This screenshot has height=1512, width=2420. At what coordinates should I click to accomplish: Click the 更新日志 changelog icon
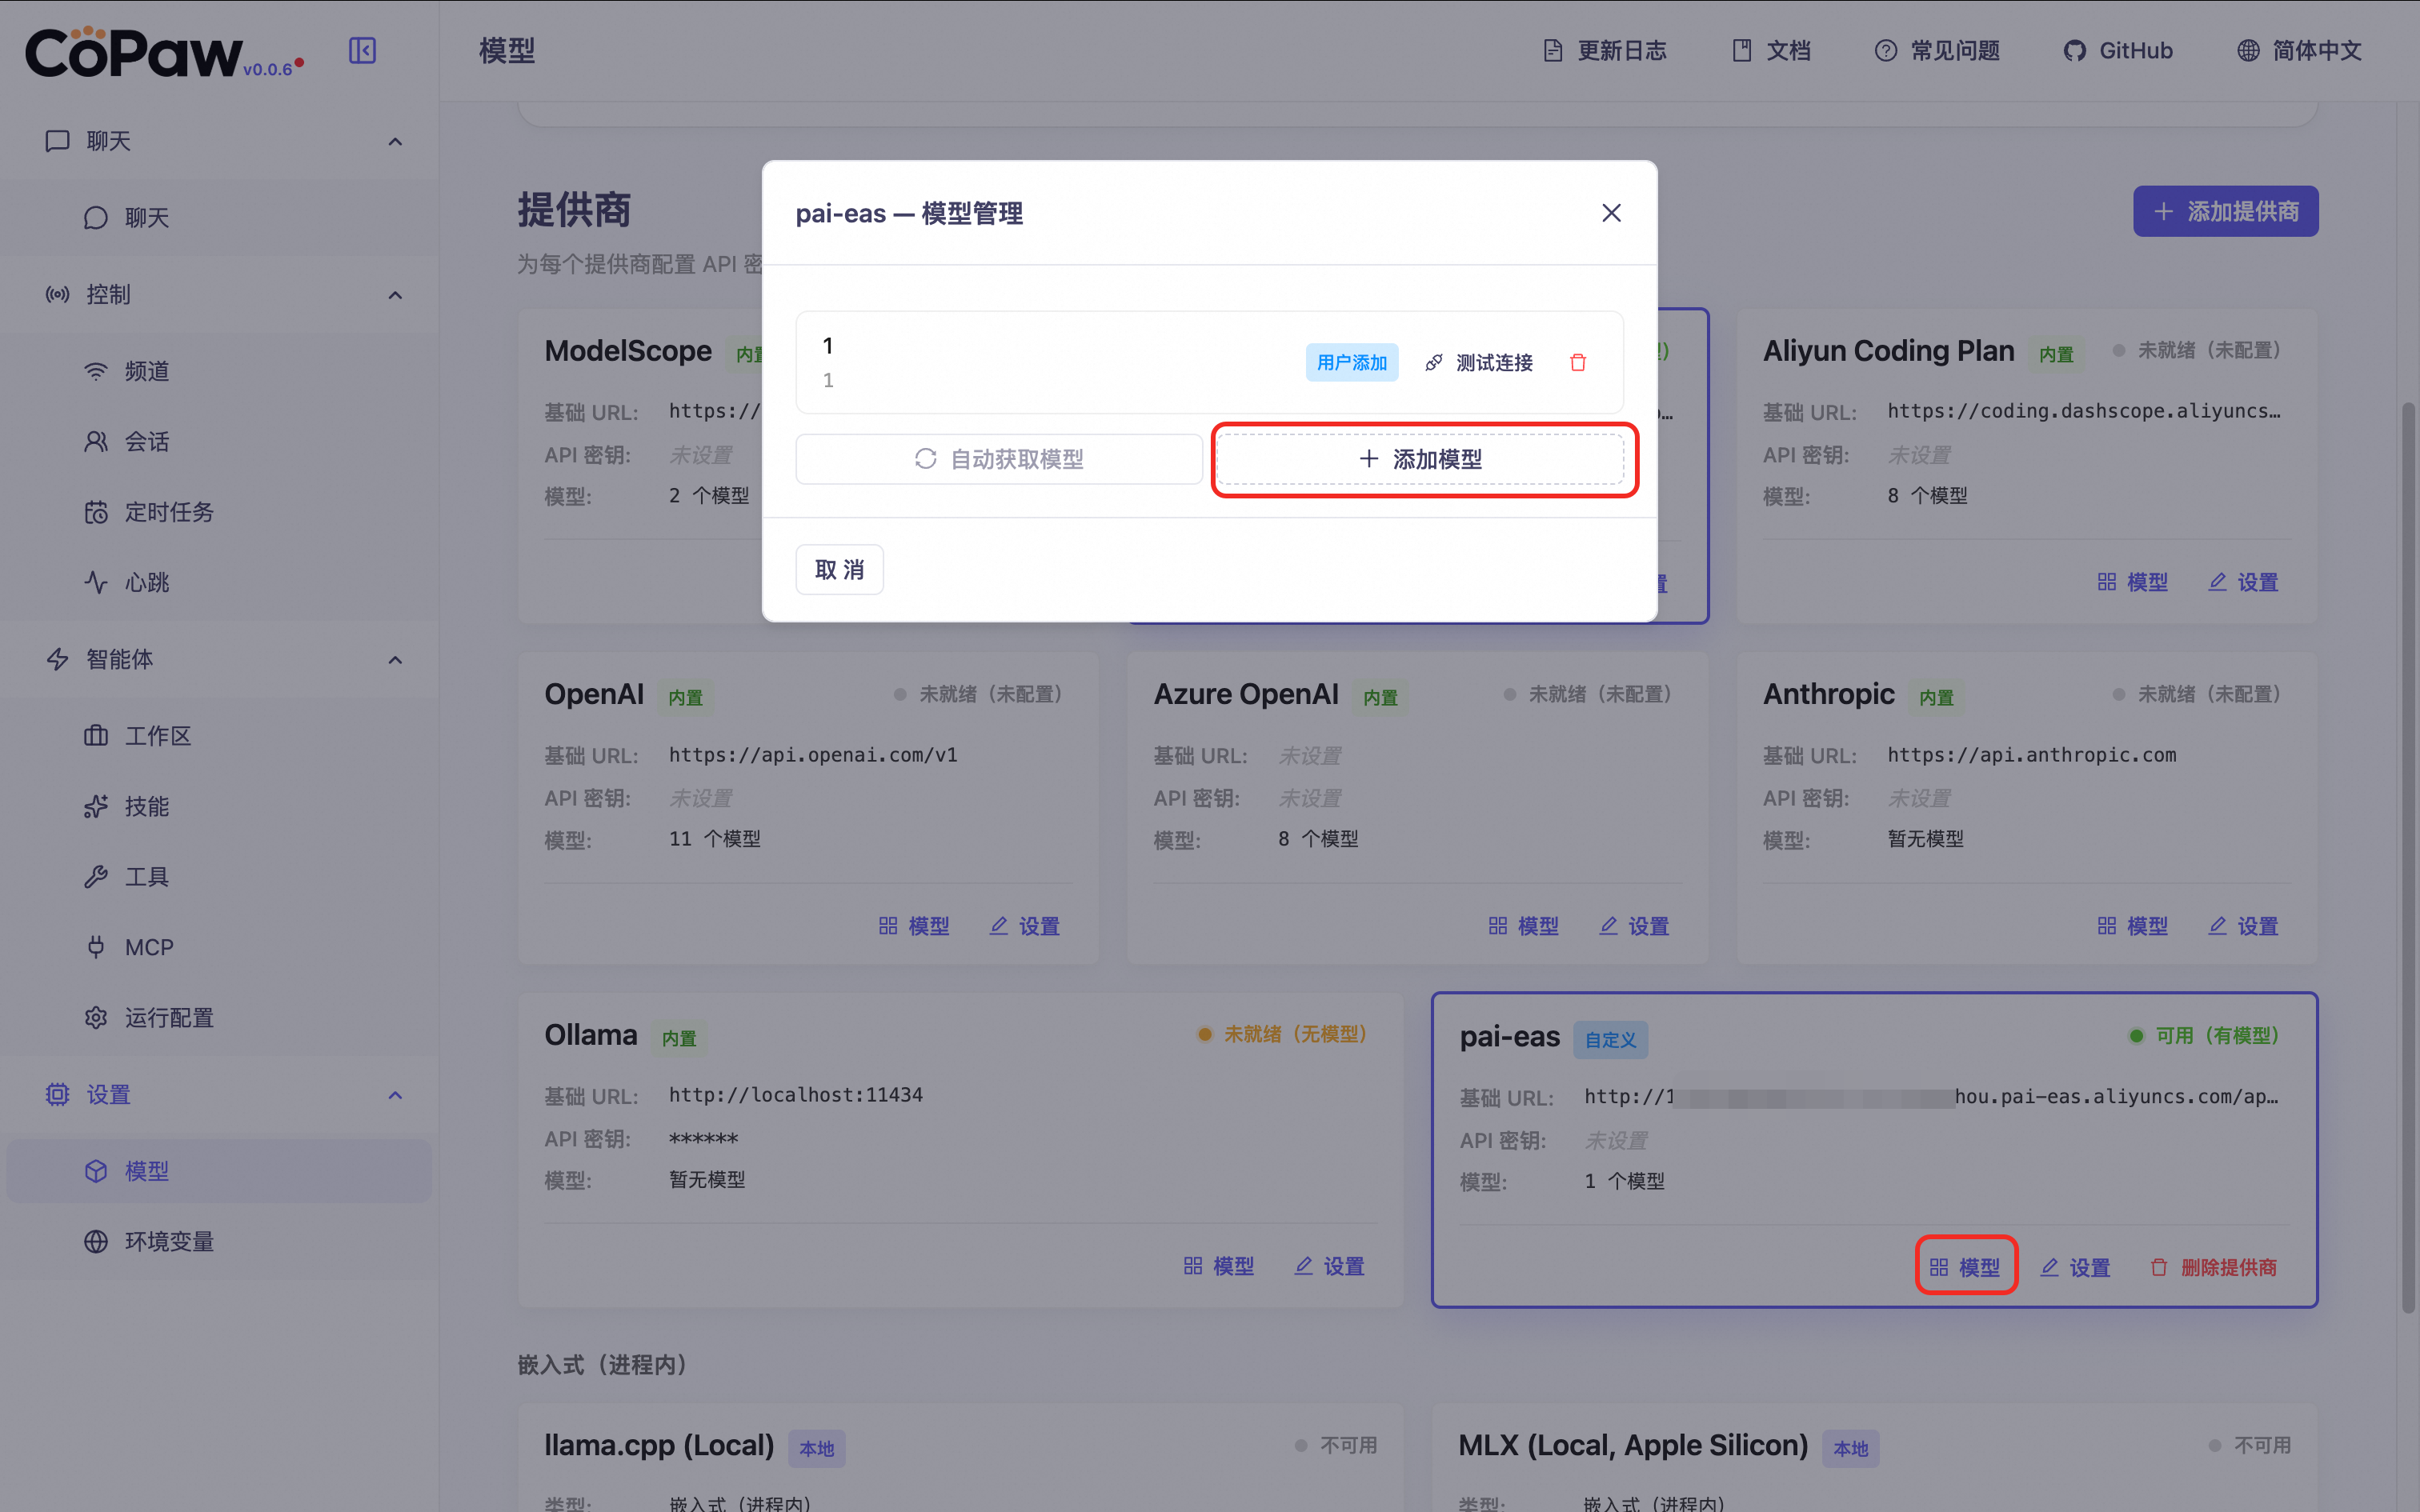point(1552,50)
